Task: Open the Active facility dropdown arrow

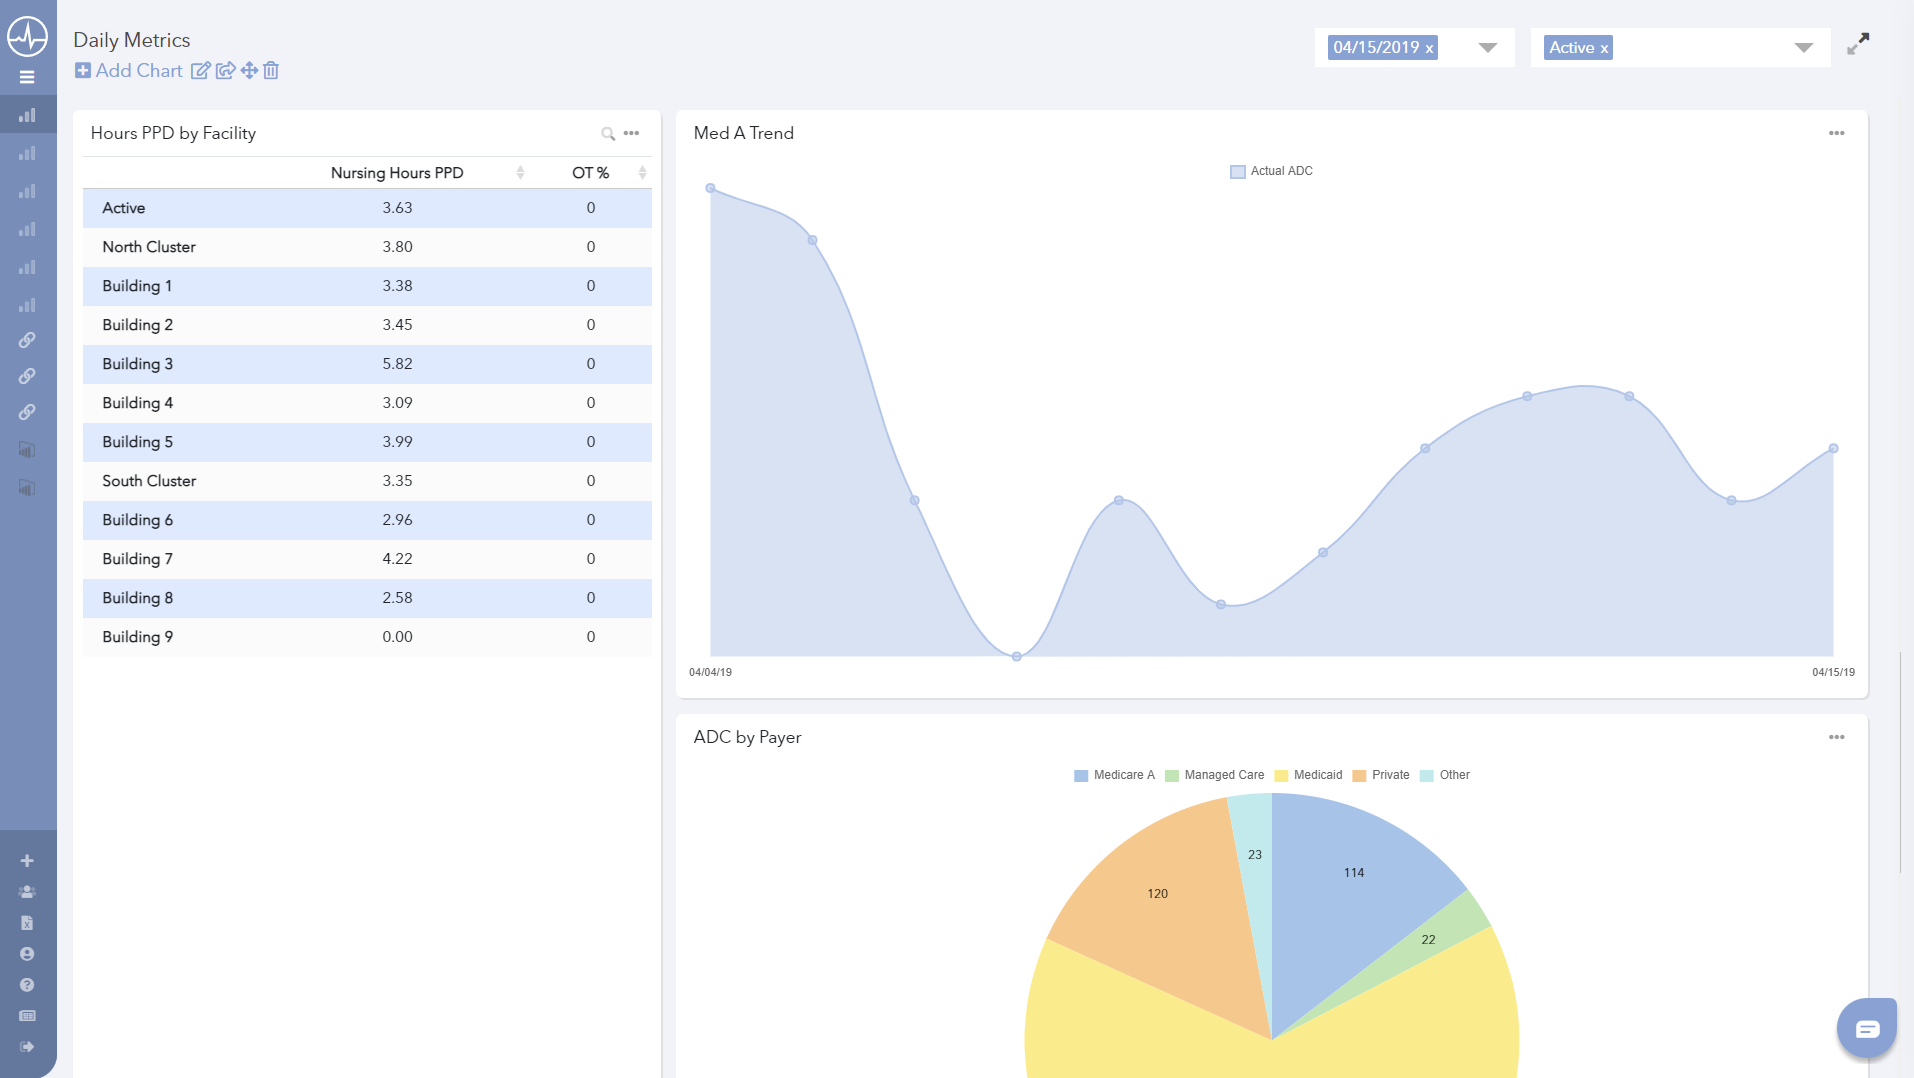Action: click(x=1803, y=48)
